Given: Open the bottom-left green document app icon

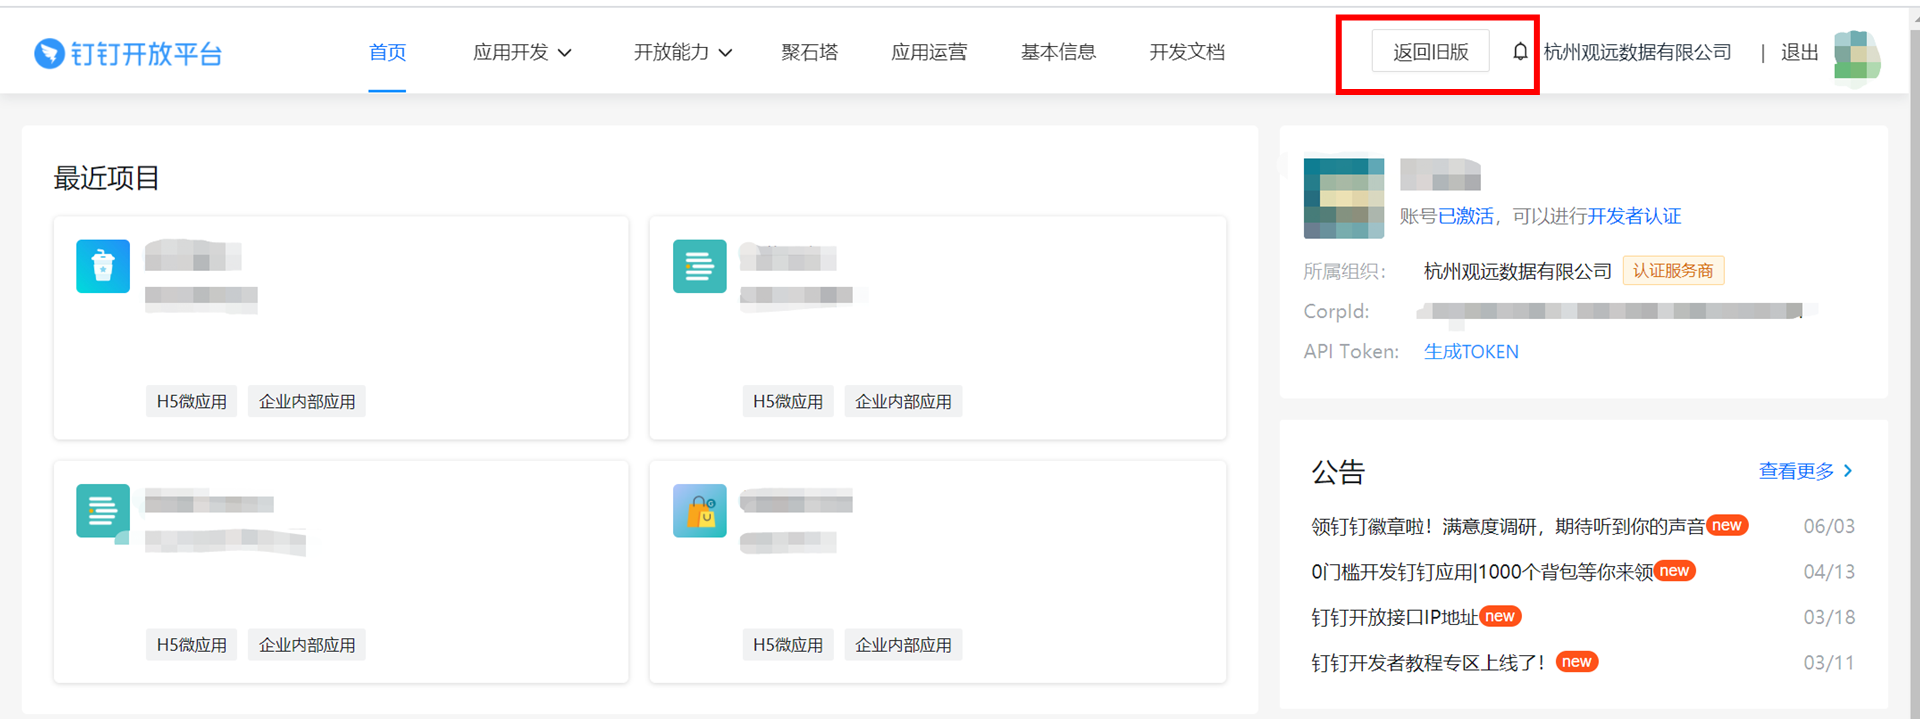Looking at the screenshot, I should point(103,511).
